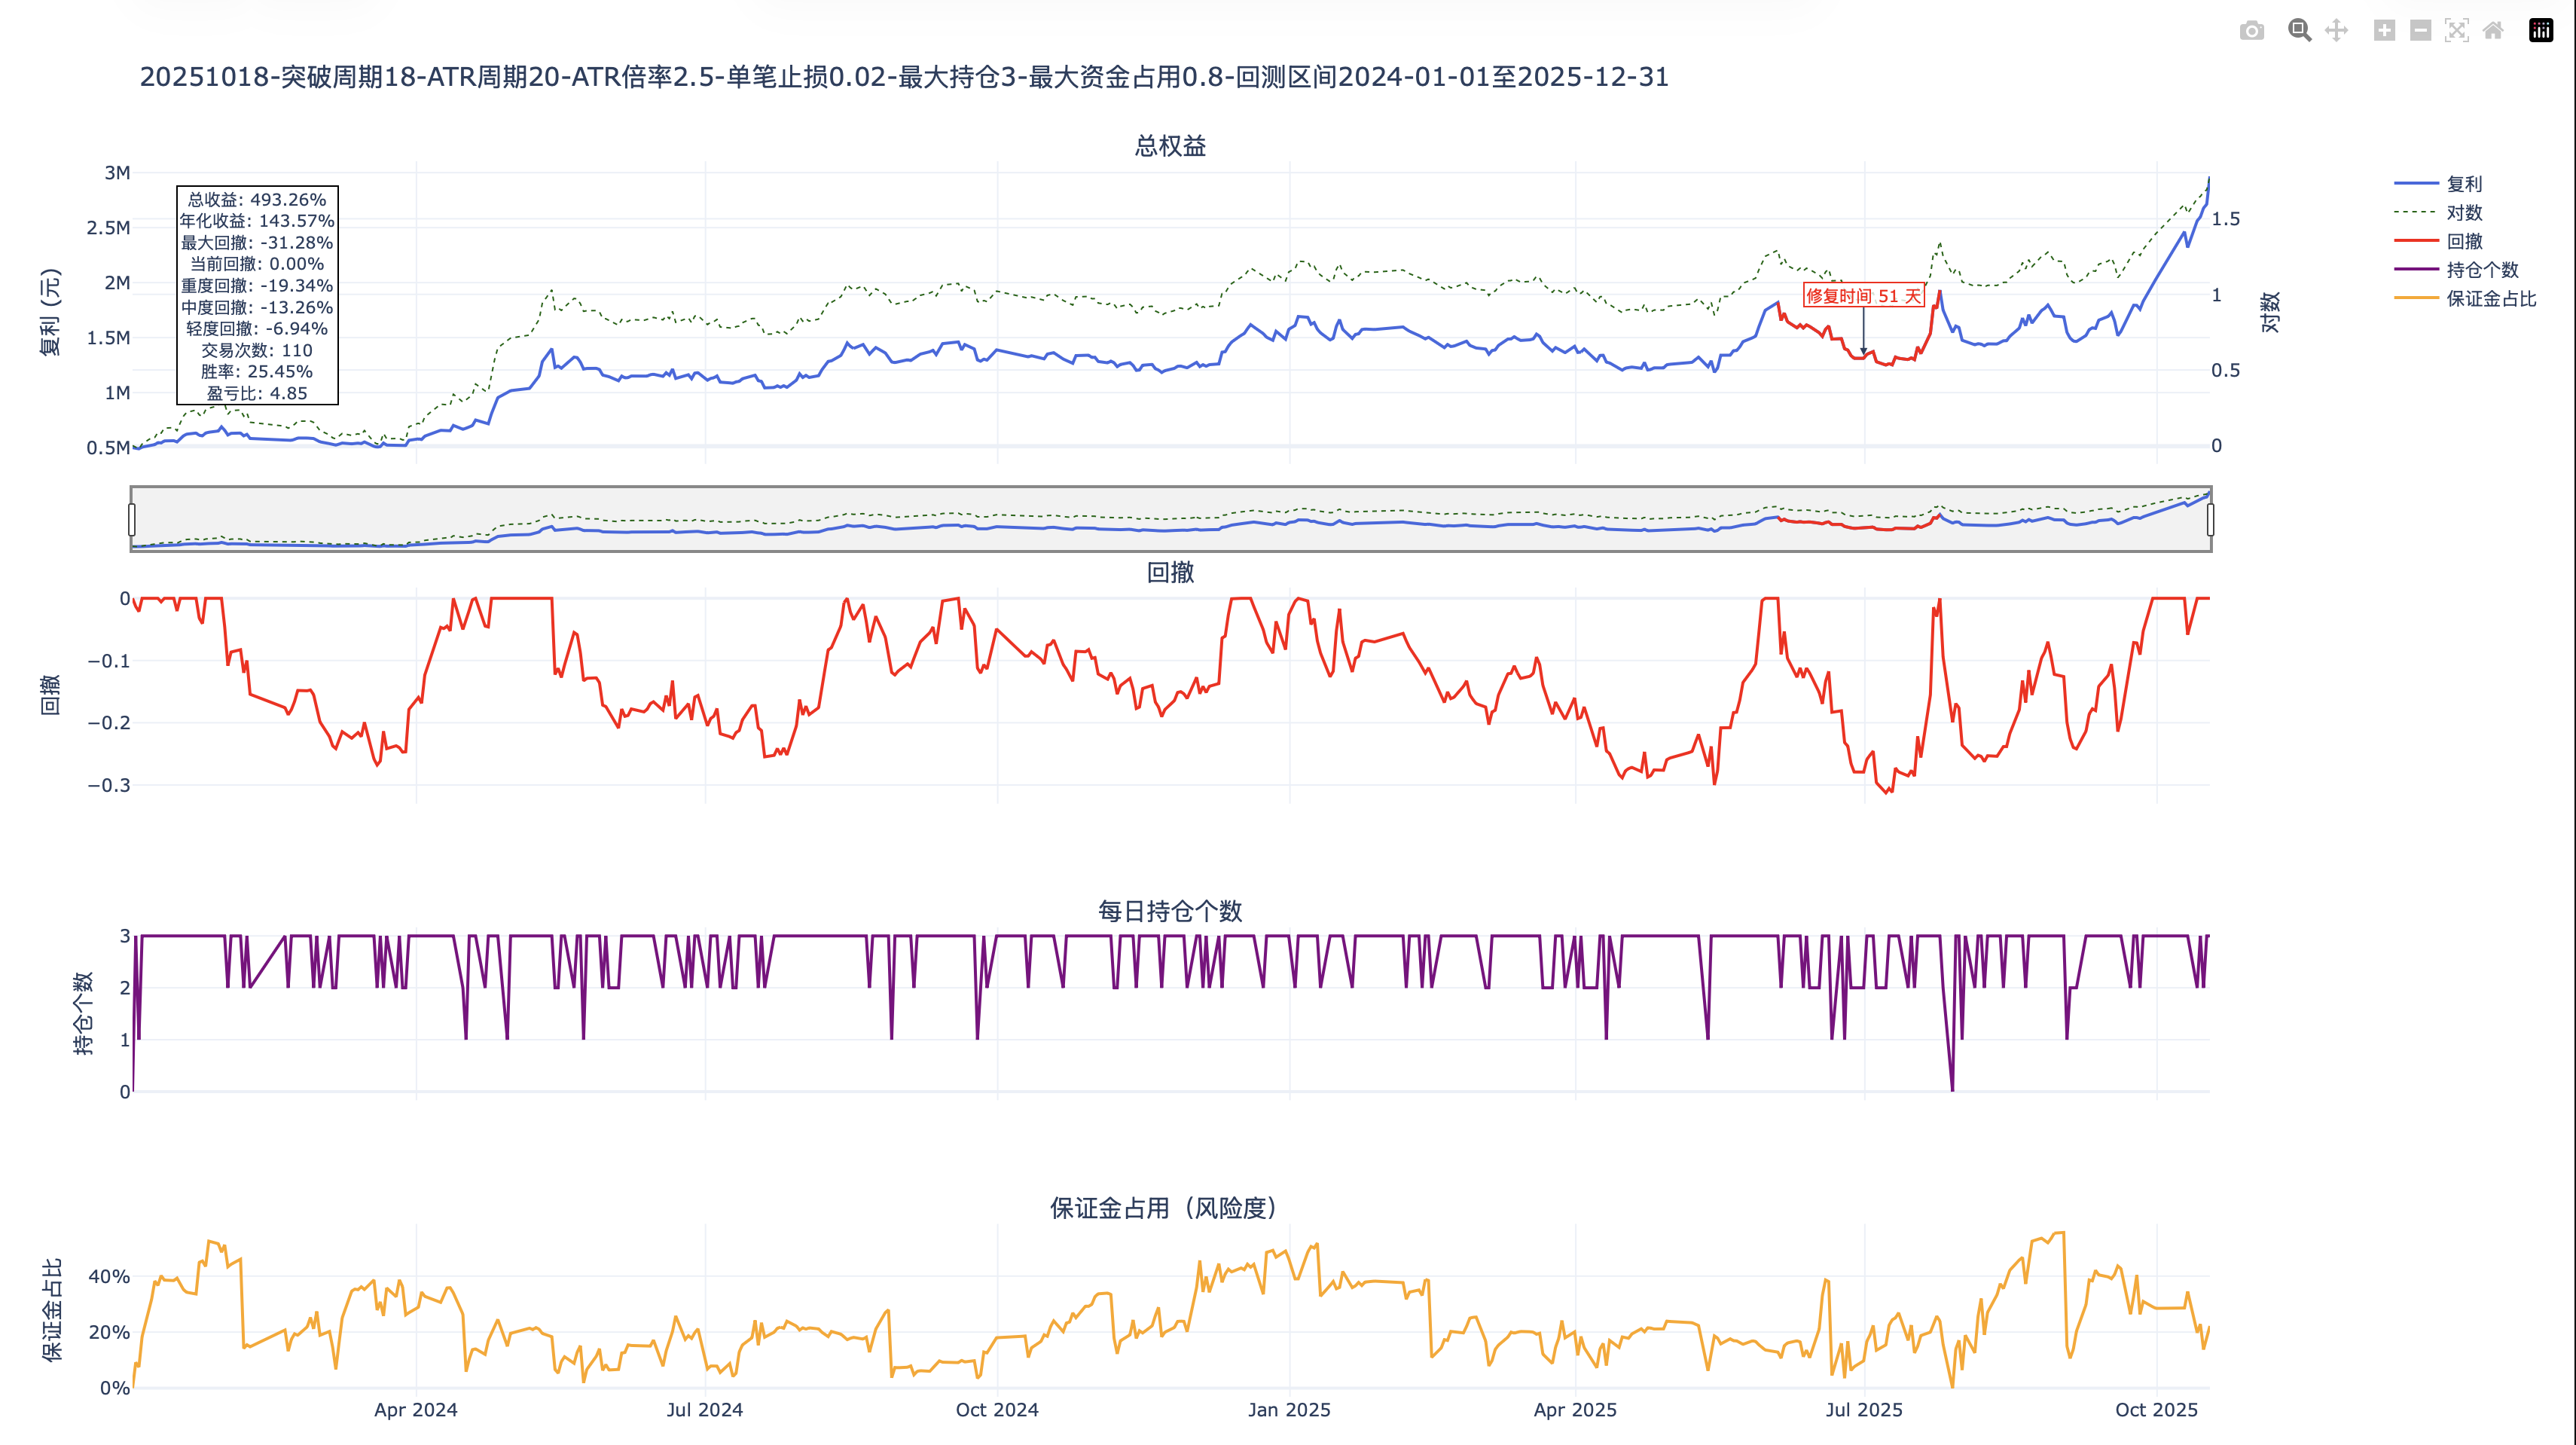This screenshot has width=2576, height=1445.
Task: Select the Zoom tool in the modebar
Action: 2298,30
